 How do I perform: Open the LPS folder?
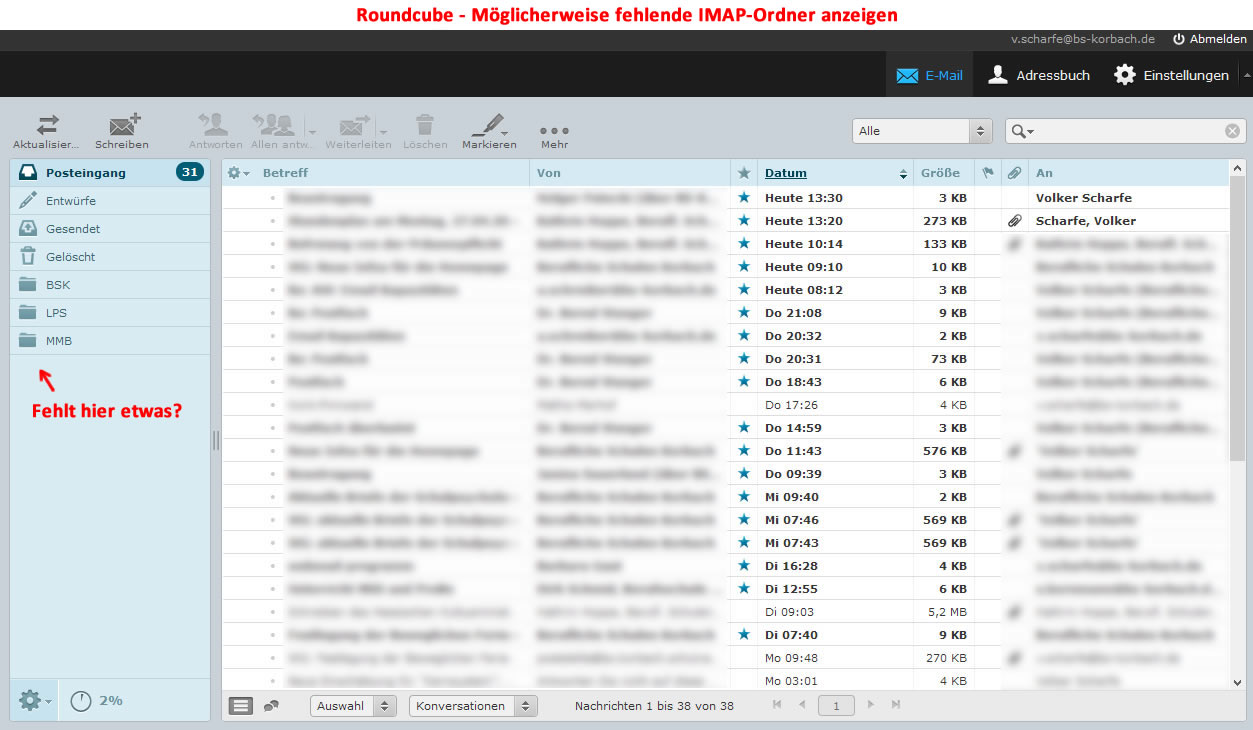[x=110, y=313]
